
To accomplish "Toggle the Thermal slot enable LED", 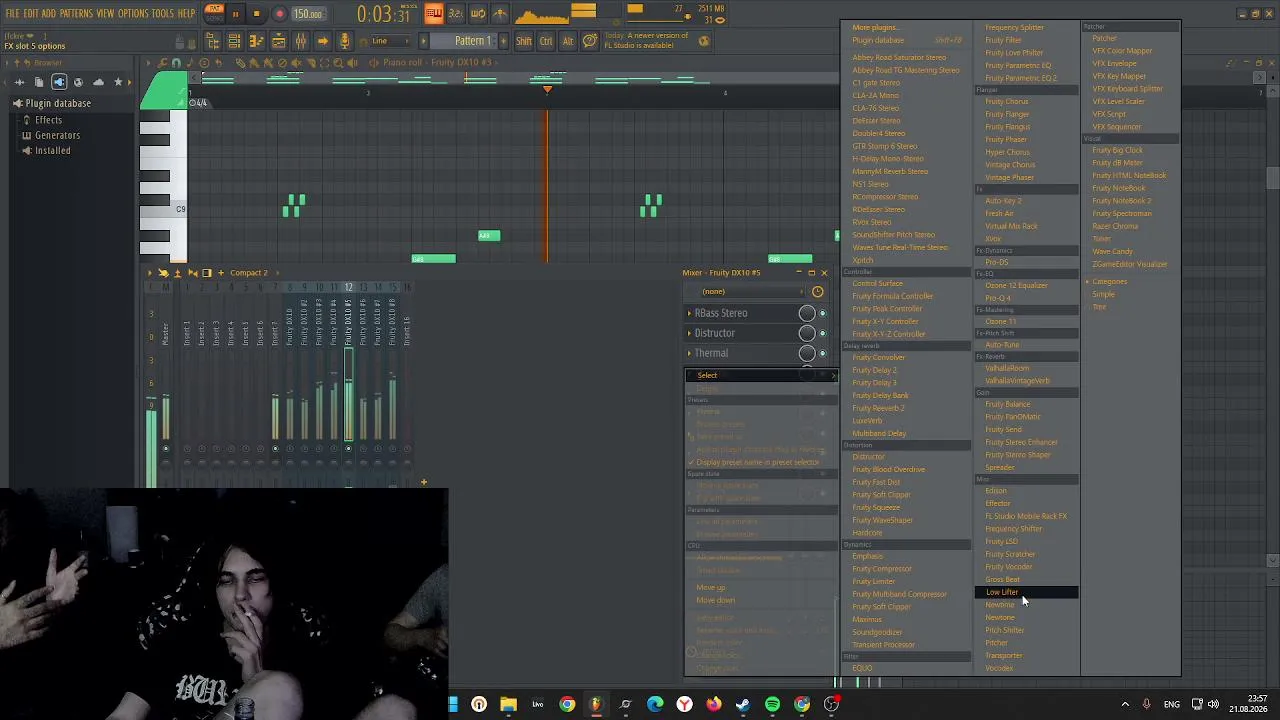I will [822, 353].
